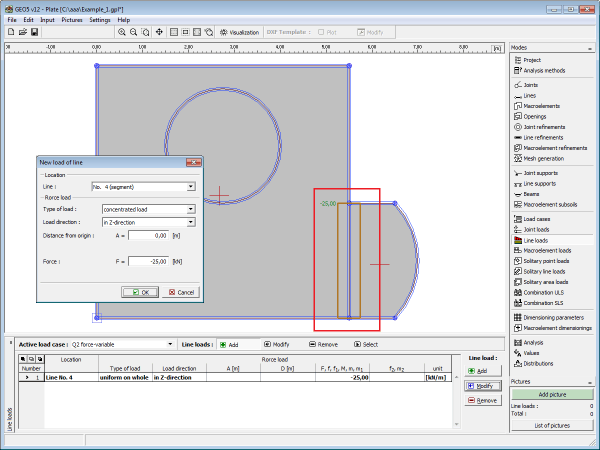The width and height of the screenshot is (600, 450).
Task: Switch to Macroelement refinements mode
Action: tap(551, 148)
